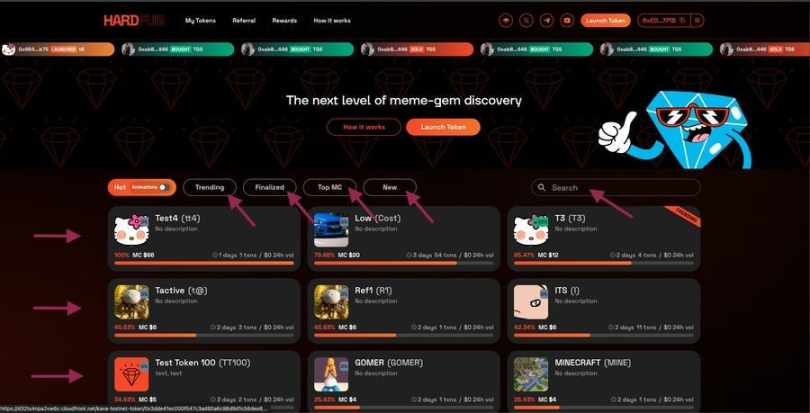Open the Telegram social icon in header
The height and width of the screenshot is (413, 810).
pyautogui.click(x=547, y=21)
